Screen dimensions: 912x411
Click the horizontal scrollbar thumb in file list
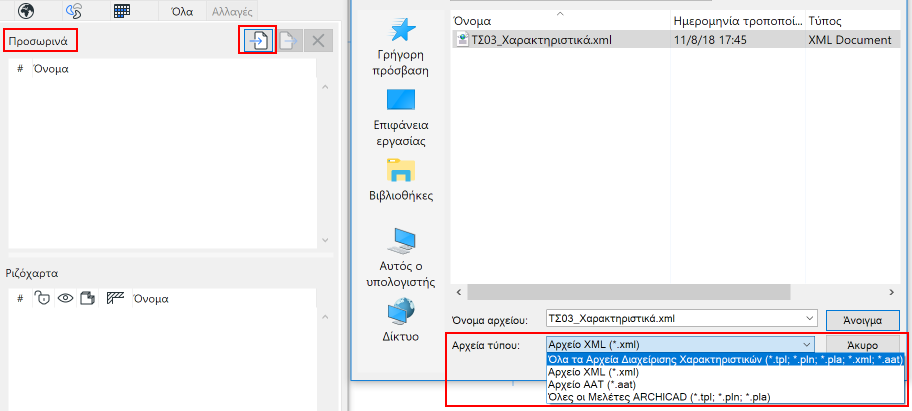pos(629,292)
